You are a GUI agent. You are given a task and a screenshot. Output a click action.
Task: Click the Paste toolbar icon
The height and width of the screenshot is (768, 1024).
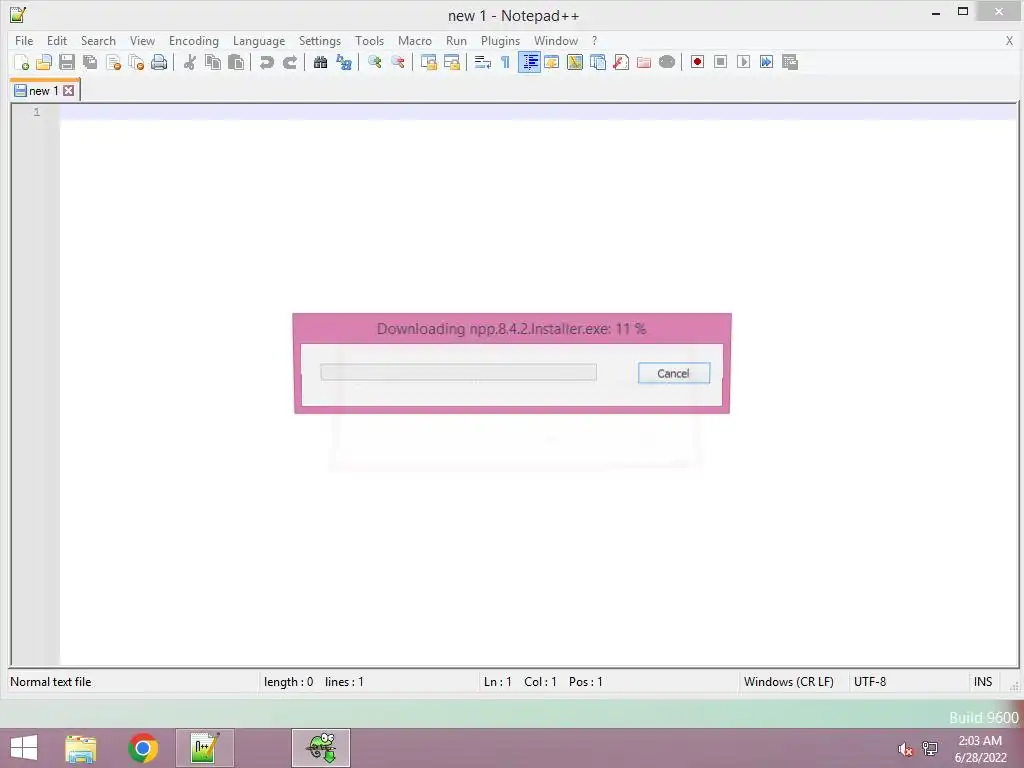click(x=236, y=62)
